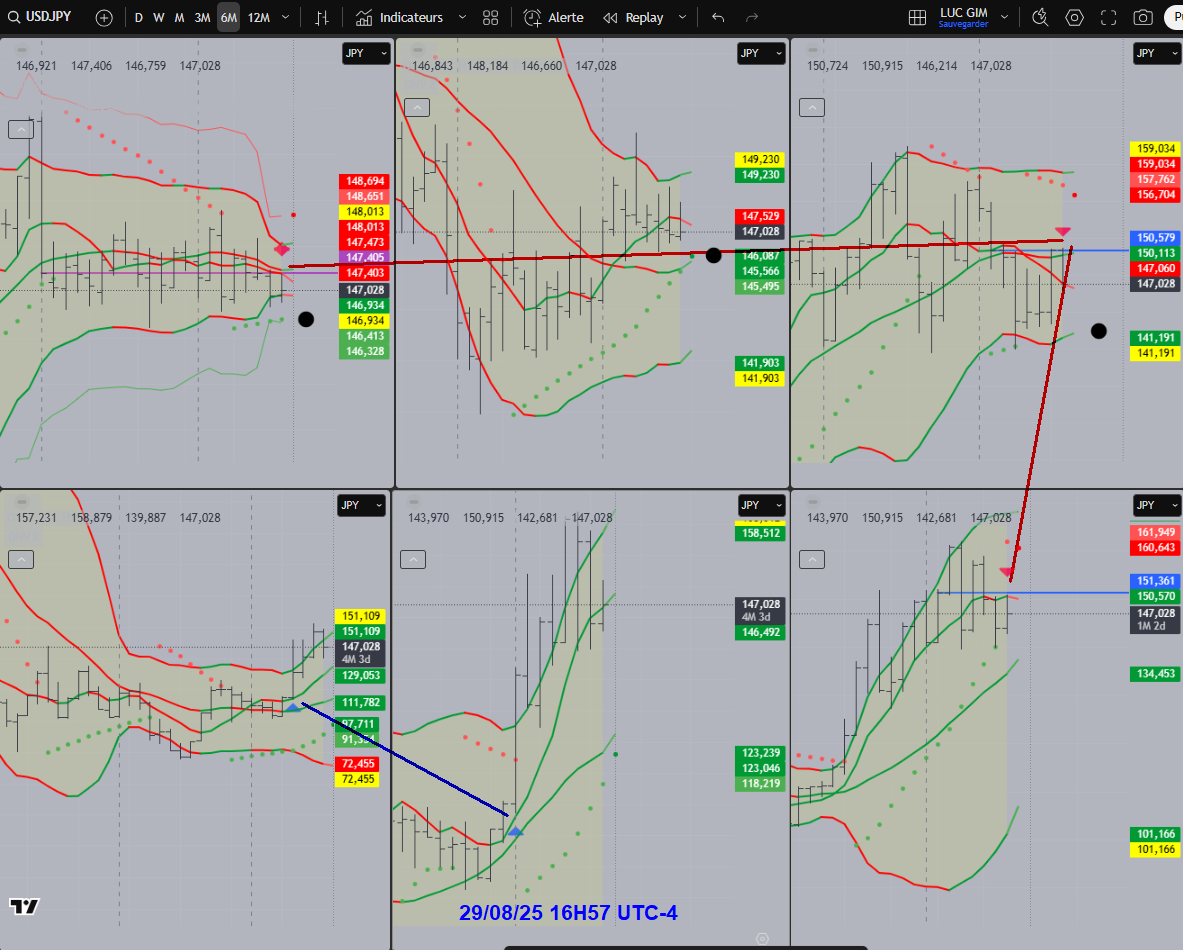This screenshot has width=1183, height=950.
Task: Click the add symbol plus icon
Action: 104,17
